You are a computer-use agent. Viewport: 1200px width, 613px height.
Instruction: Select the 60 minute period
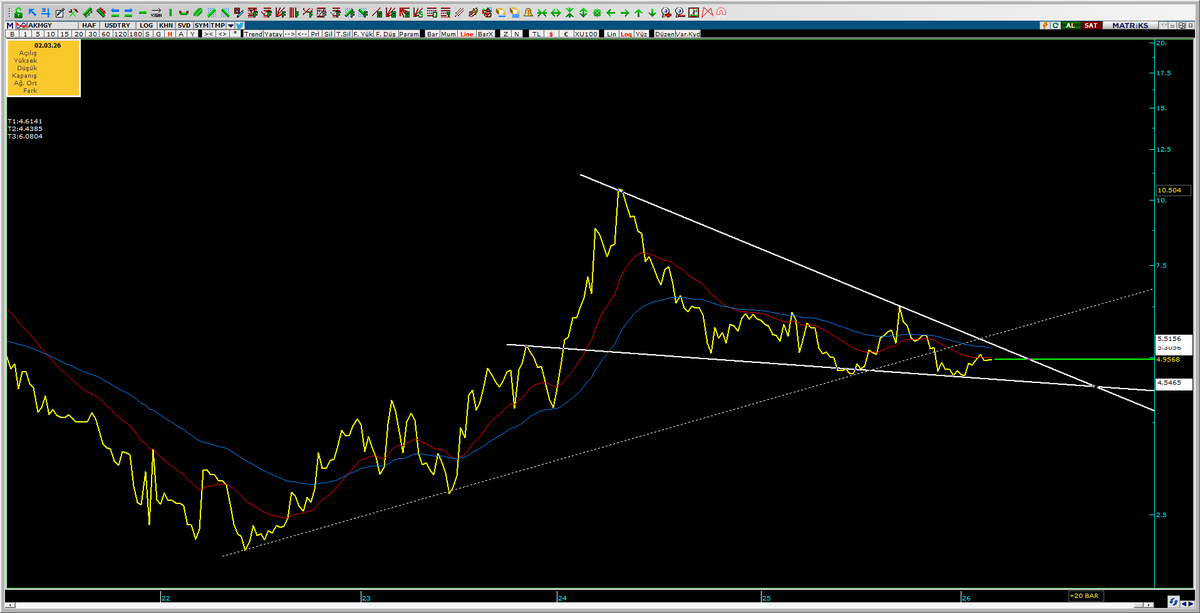pos(105,34)
